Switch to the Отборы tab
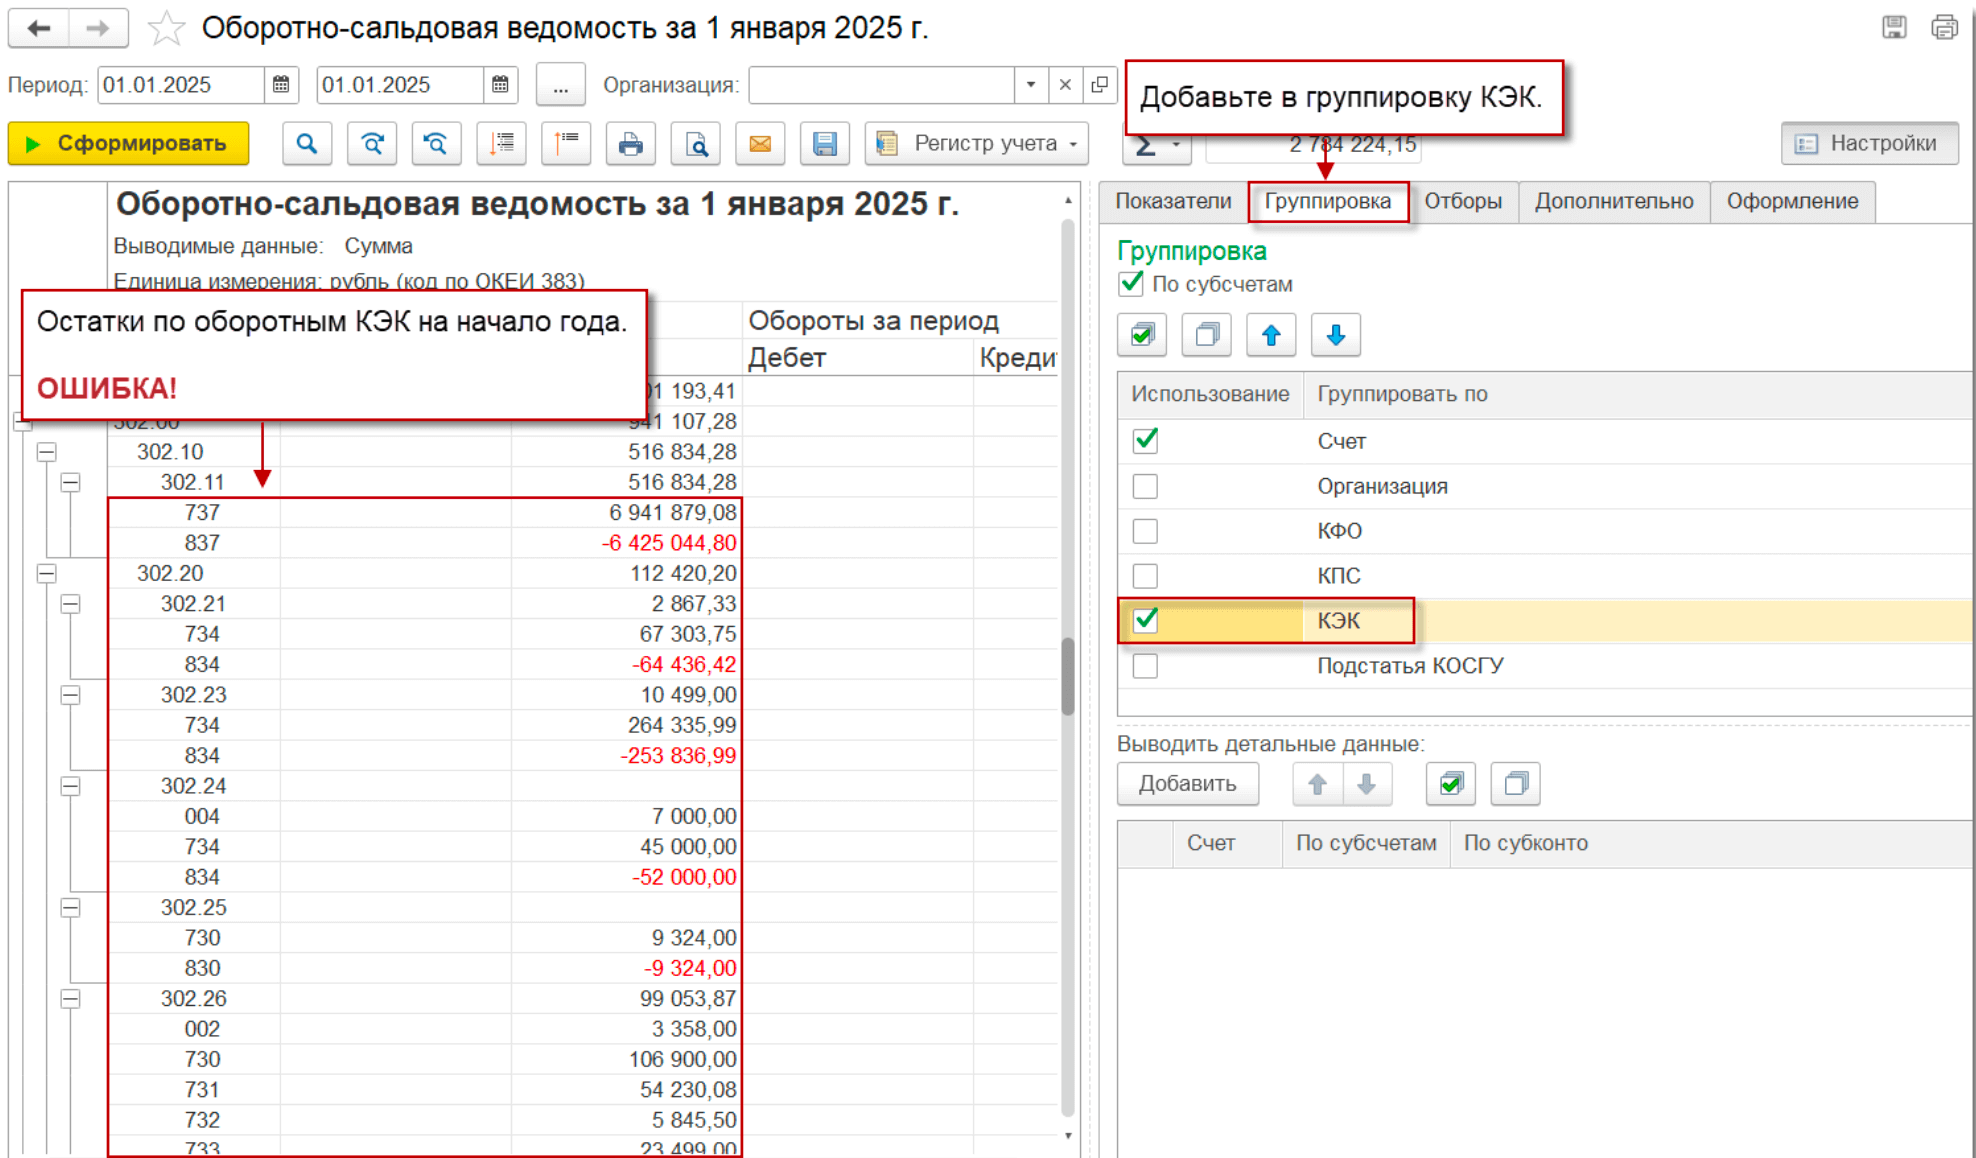 (1462, 201)
